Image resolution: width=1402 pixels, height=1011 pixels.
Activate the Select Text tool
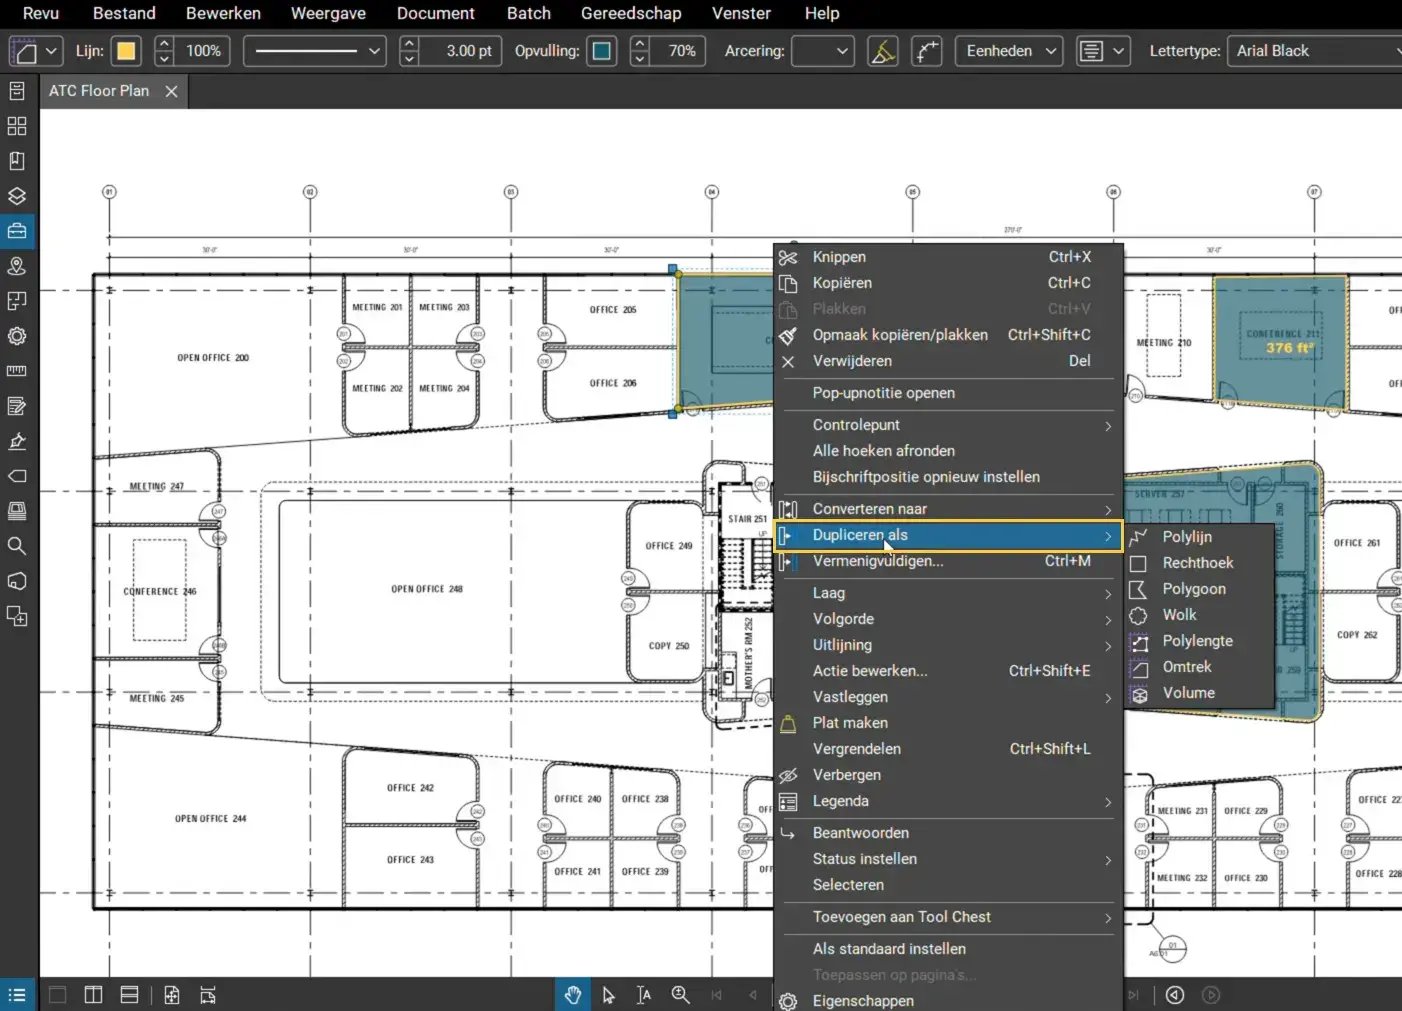[x=644, y=995]
